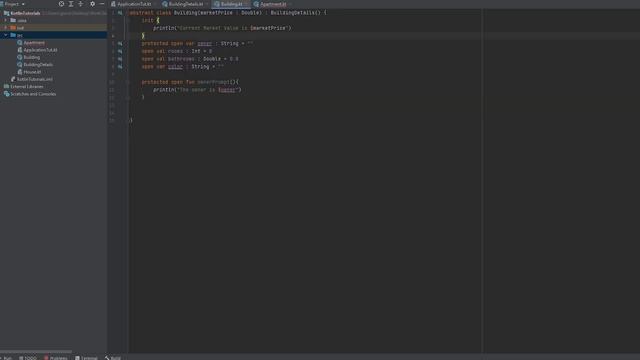Click Building class icon in tree

click(20, 57)
